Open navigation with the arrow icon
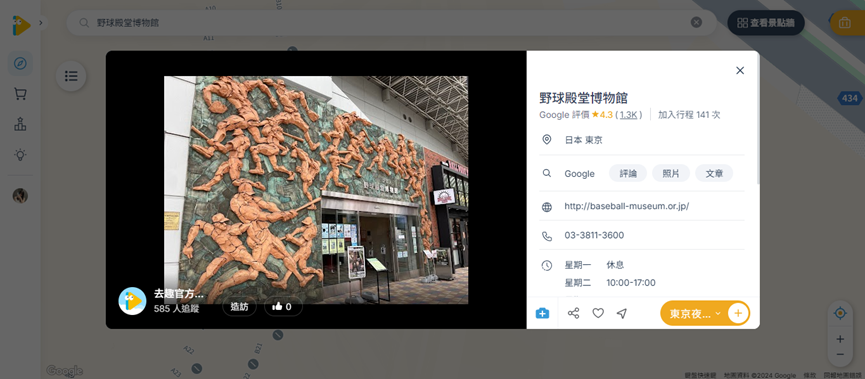865x379 pixels. click(622, 313)
